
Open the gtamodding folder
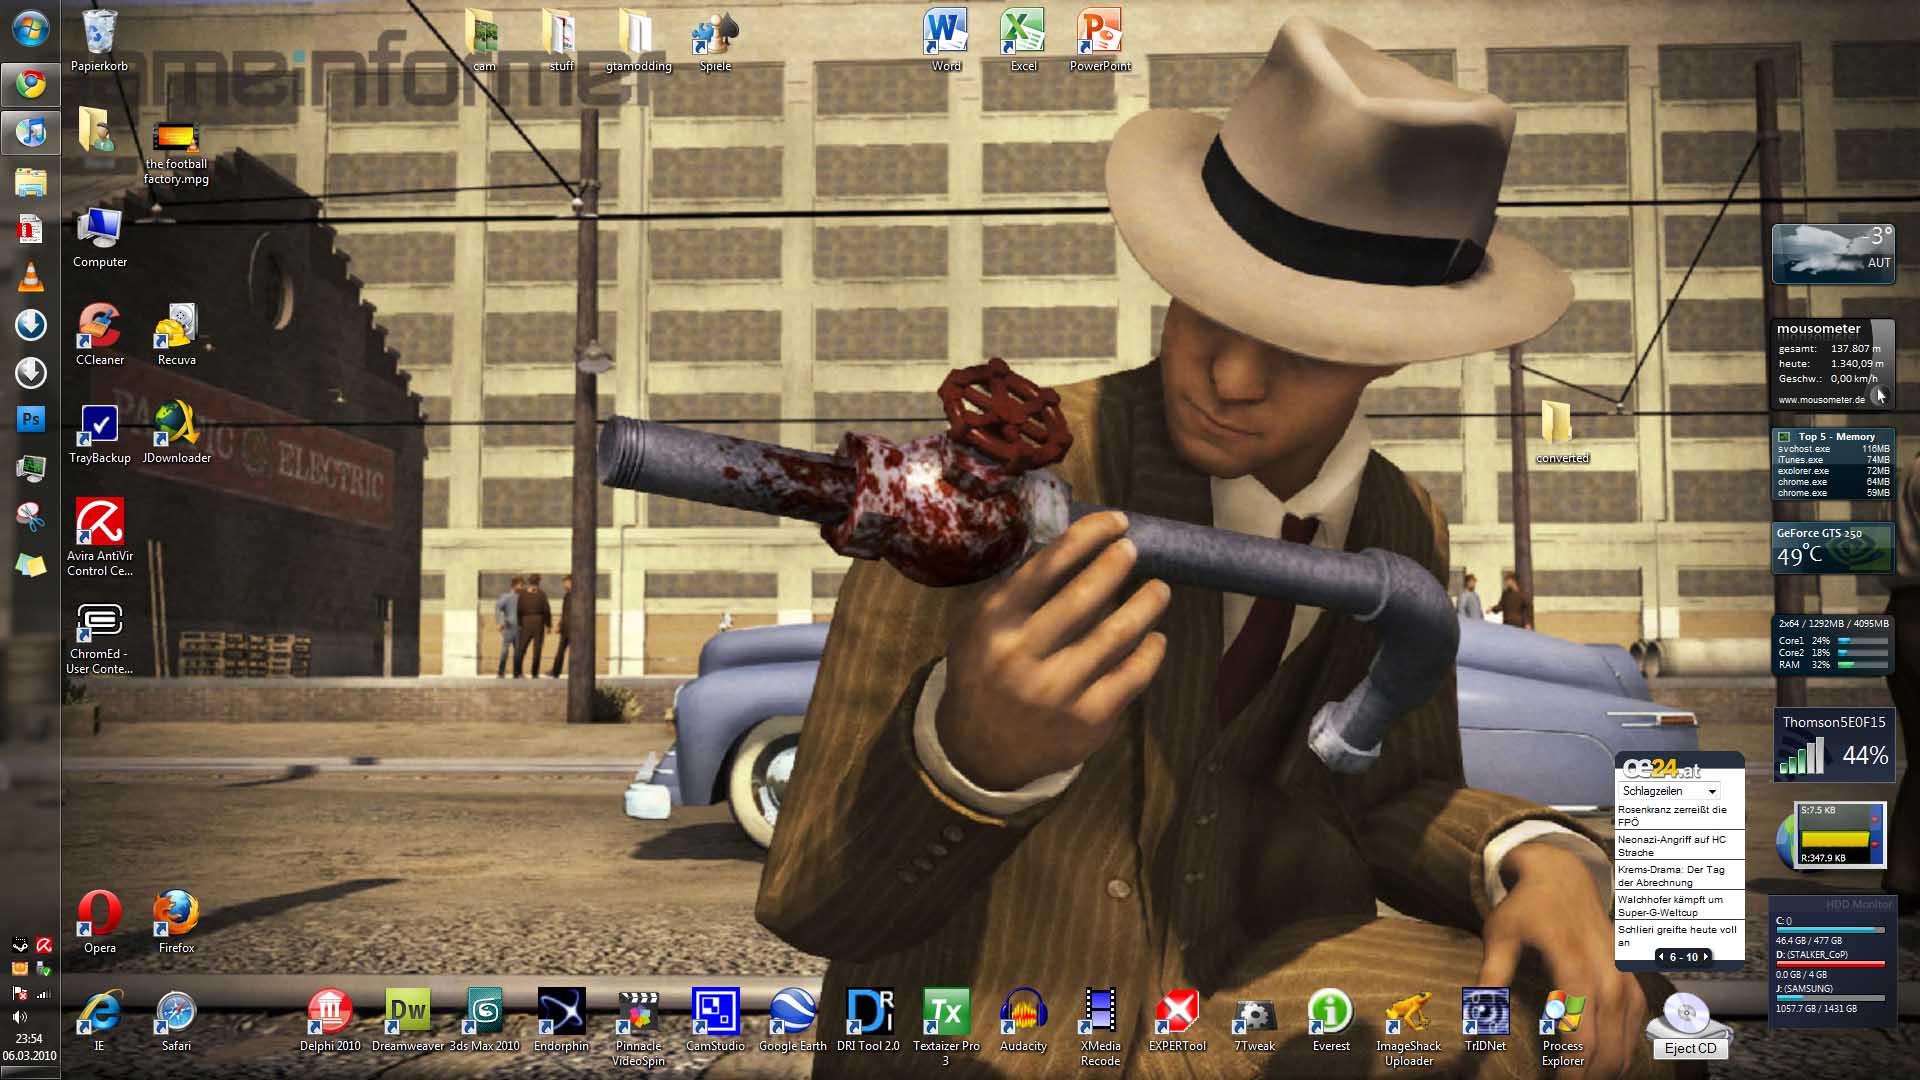coord(638,40)
